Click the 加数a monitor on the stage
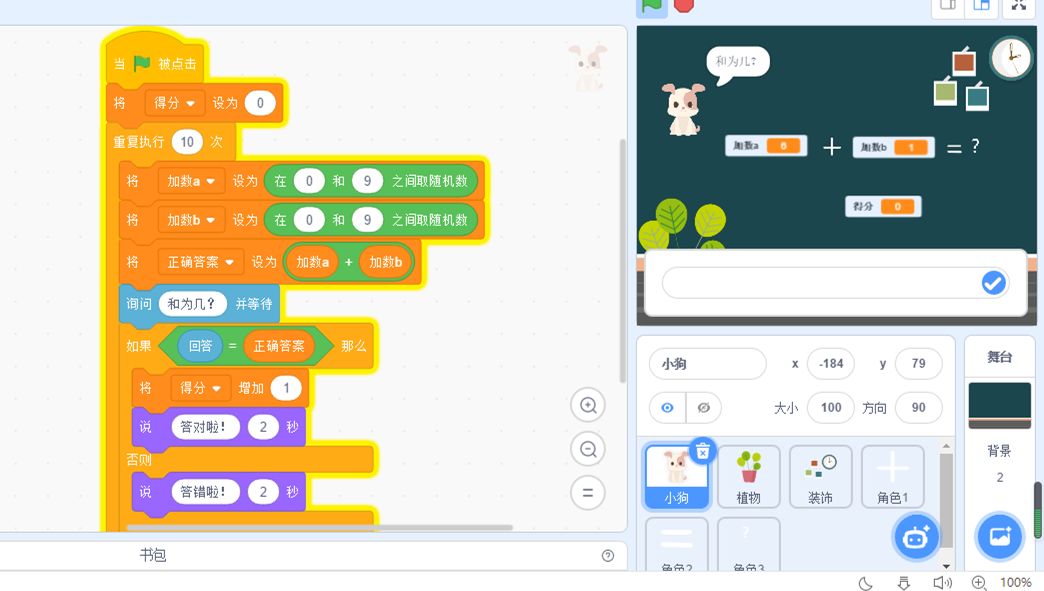The height and width of the screenshot is (591, 1044). point(766,146)
